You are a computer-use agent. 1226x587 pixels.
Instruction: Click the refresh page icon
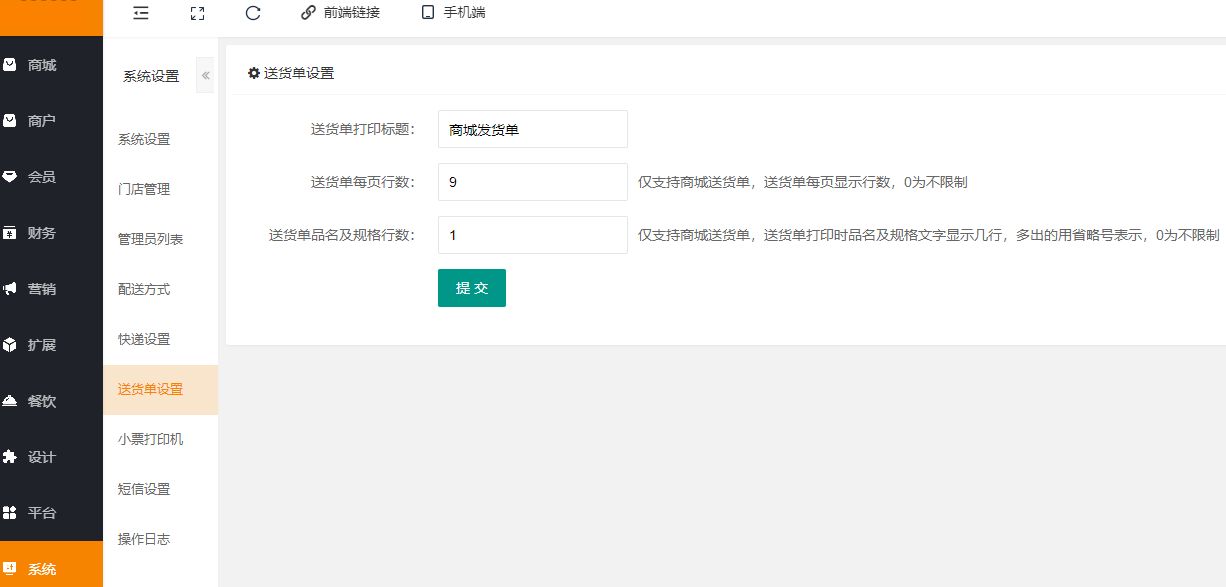point(253,13)
